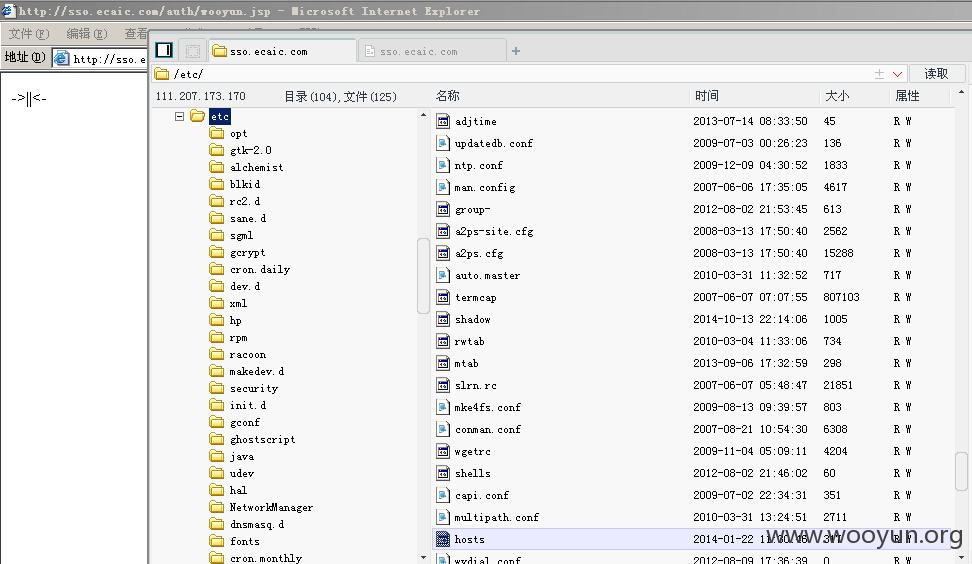Screen dimensions: 972x564
Task: Select the termcap file icon
Action: (x=443, y=297)
